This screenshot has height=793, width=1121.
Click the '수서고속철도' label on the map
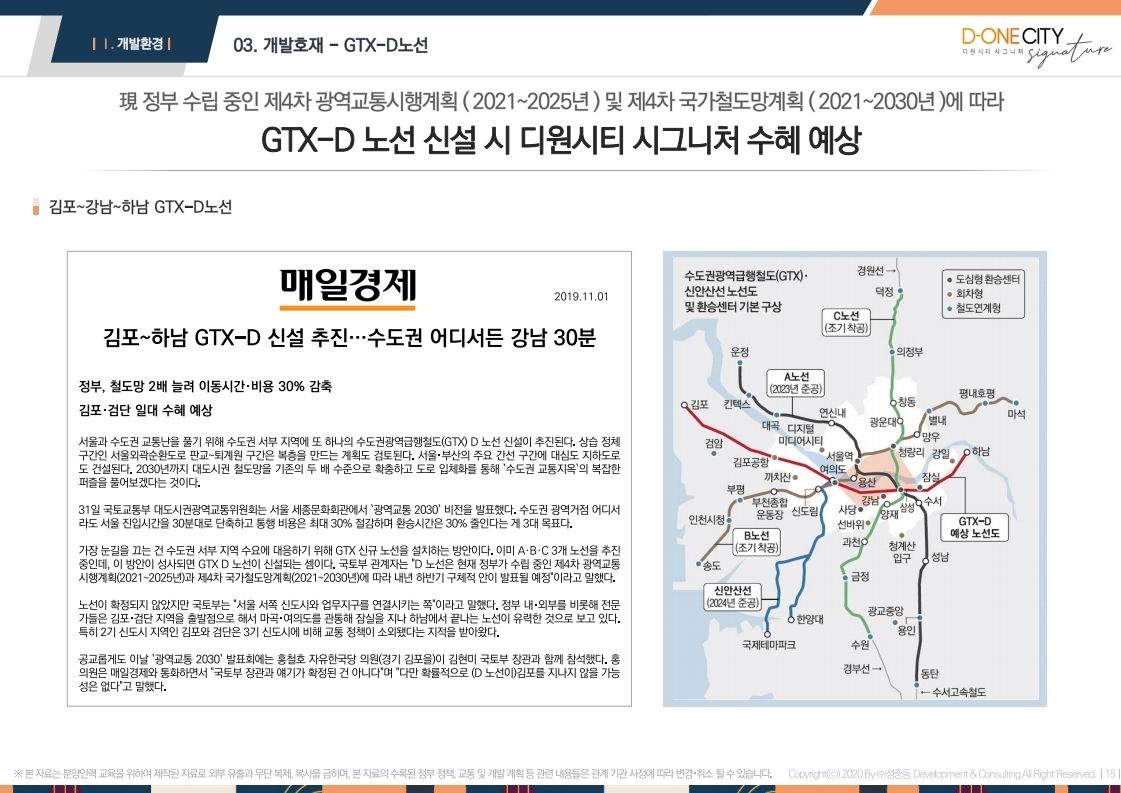958,692
